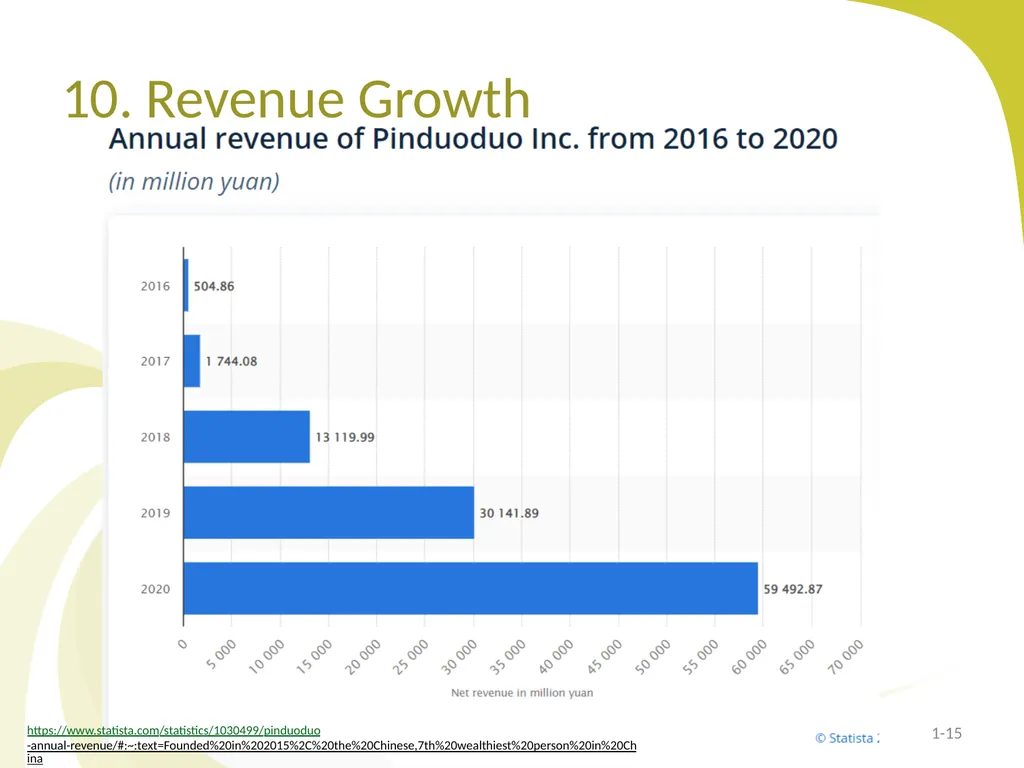Click the 60 000 x-axis tick label

click(749, 656)
